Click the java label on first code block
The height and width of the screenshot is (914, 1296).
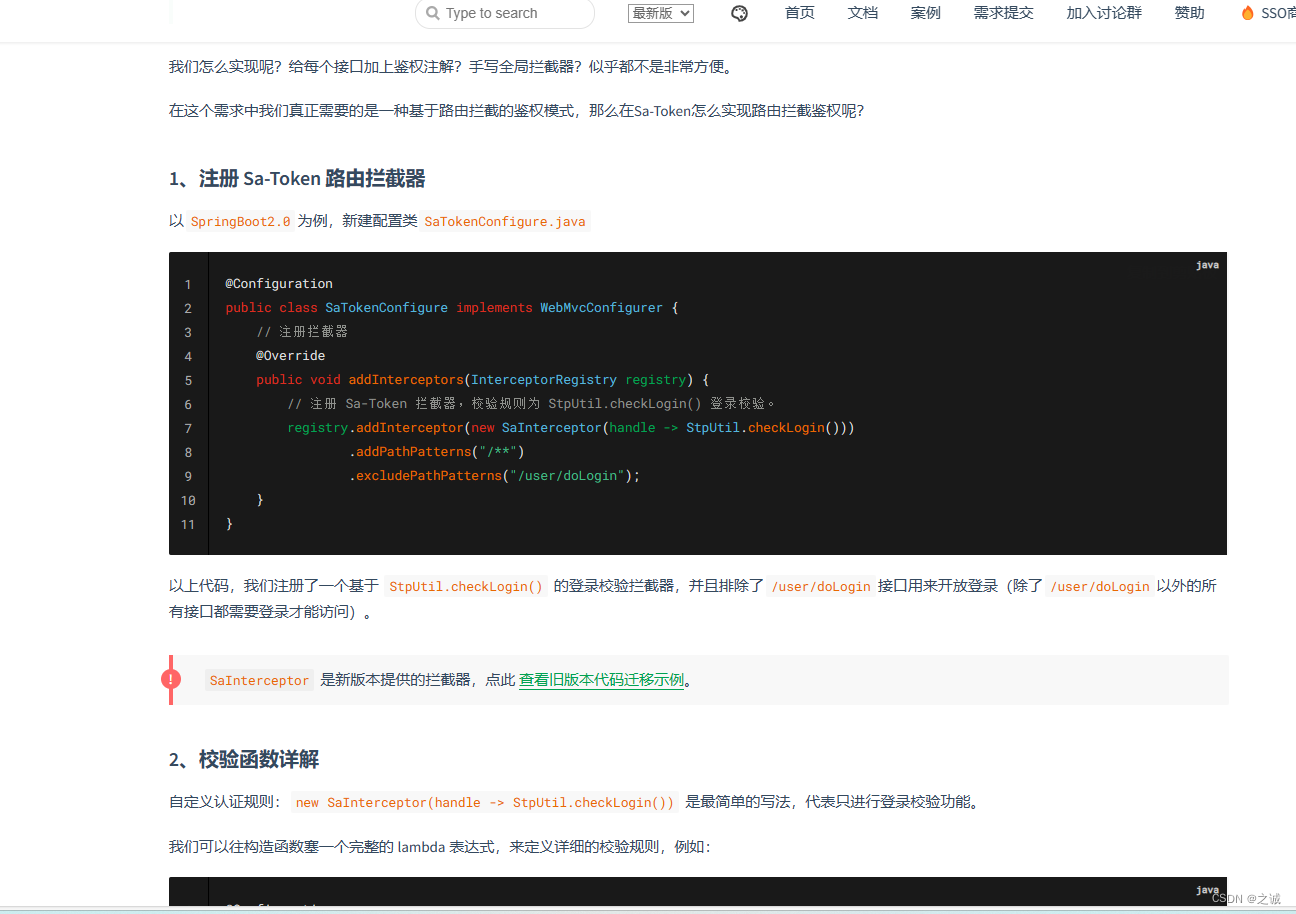point(1207,265)
